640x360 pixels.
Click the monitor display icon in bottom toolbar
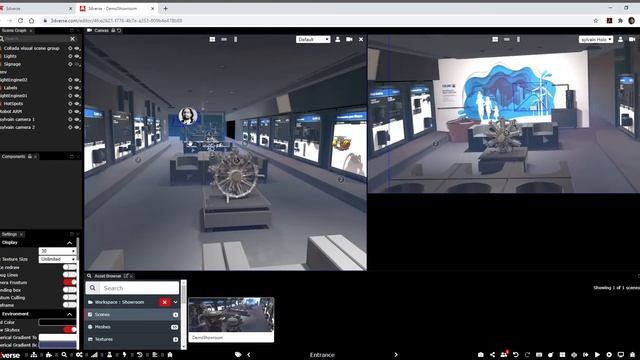click(620, 355)
